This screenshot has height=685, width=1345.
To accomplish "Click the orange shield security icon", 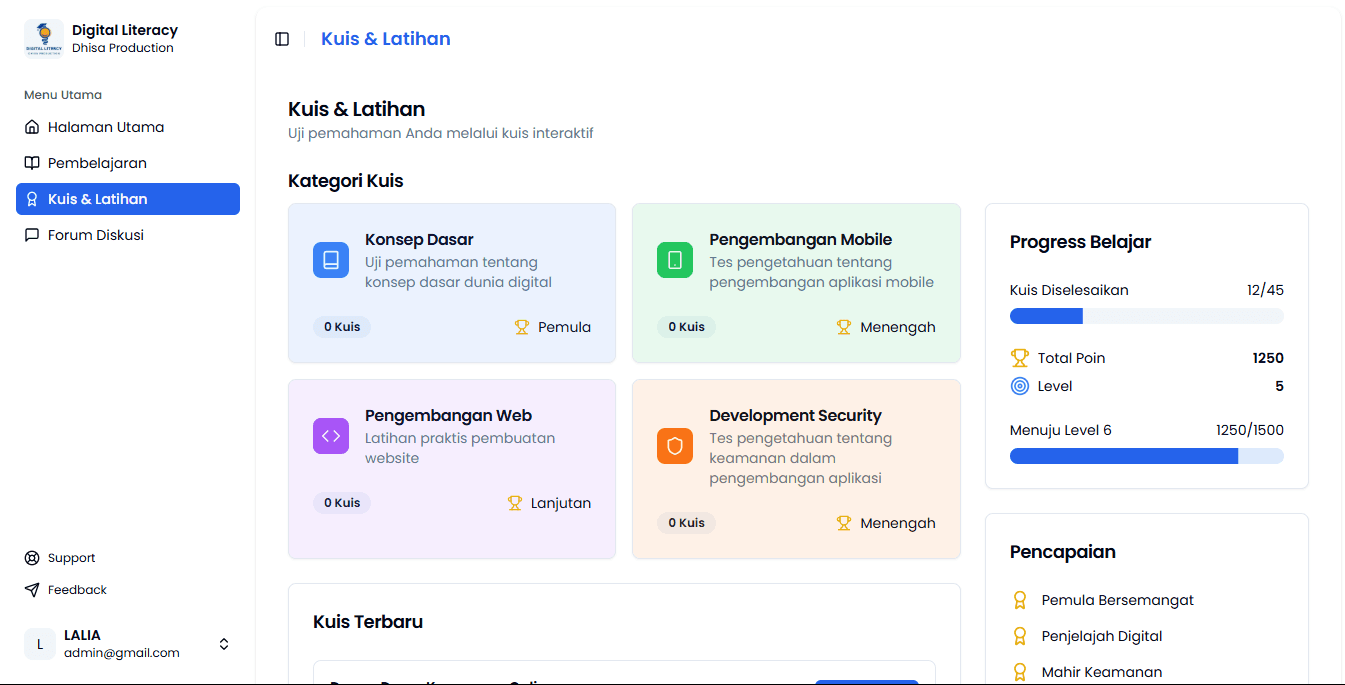I will (x=675, y=446).
